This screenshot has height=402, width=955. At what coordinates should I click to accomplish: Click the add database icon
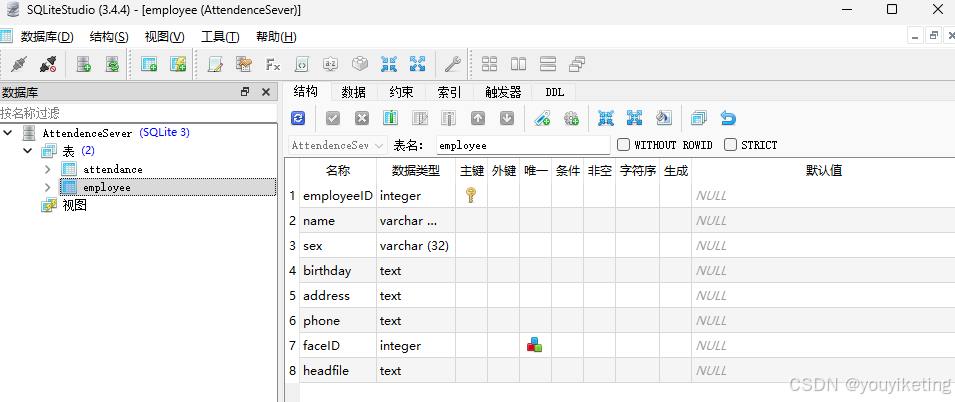click(83, 64)
